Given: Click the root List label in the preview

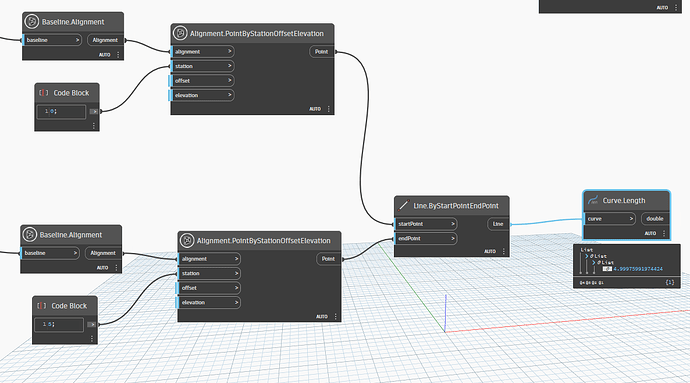Looking at the screenshot, I should [x=587, y=250].
